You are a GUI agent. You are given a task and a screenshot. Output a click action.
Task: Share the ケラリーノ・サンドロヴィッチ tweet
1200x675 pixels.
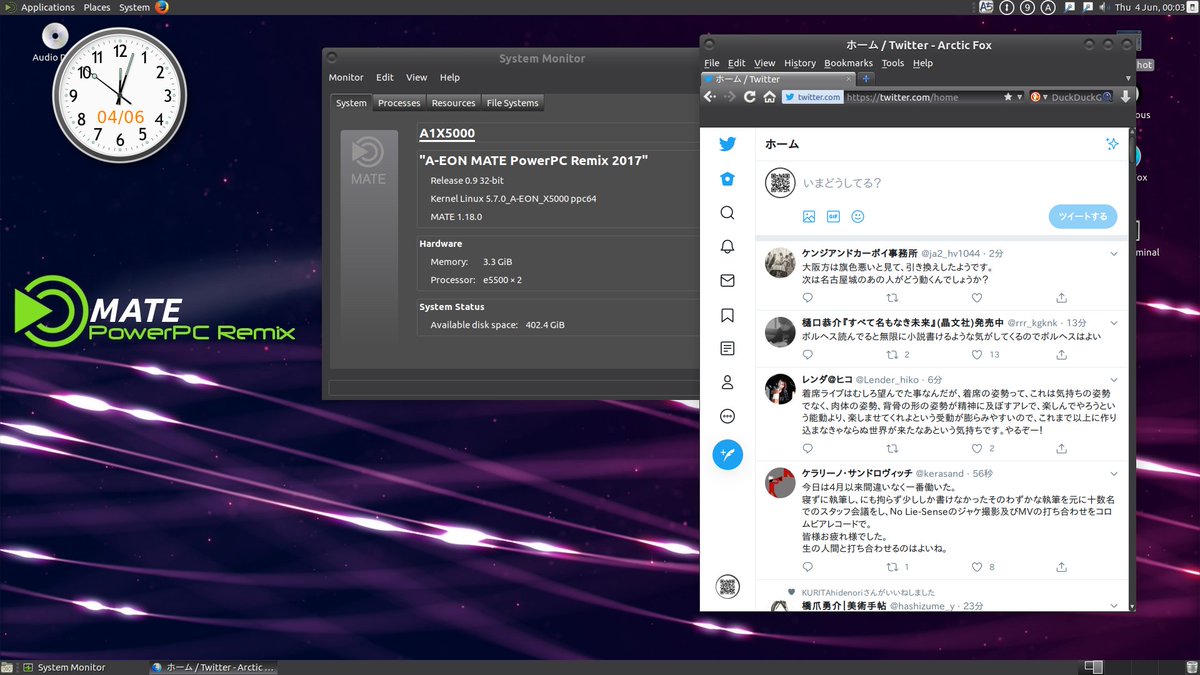[x=1061, y=567]
